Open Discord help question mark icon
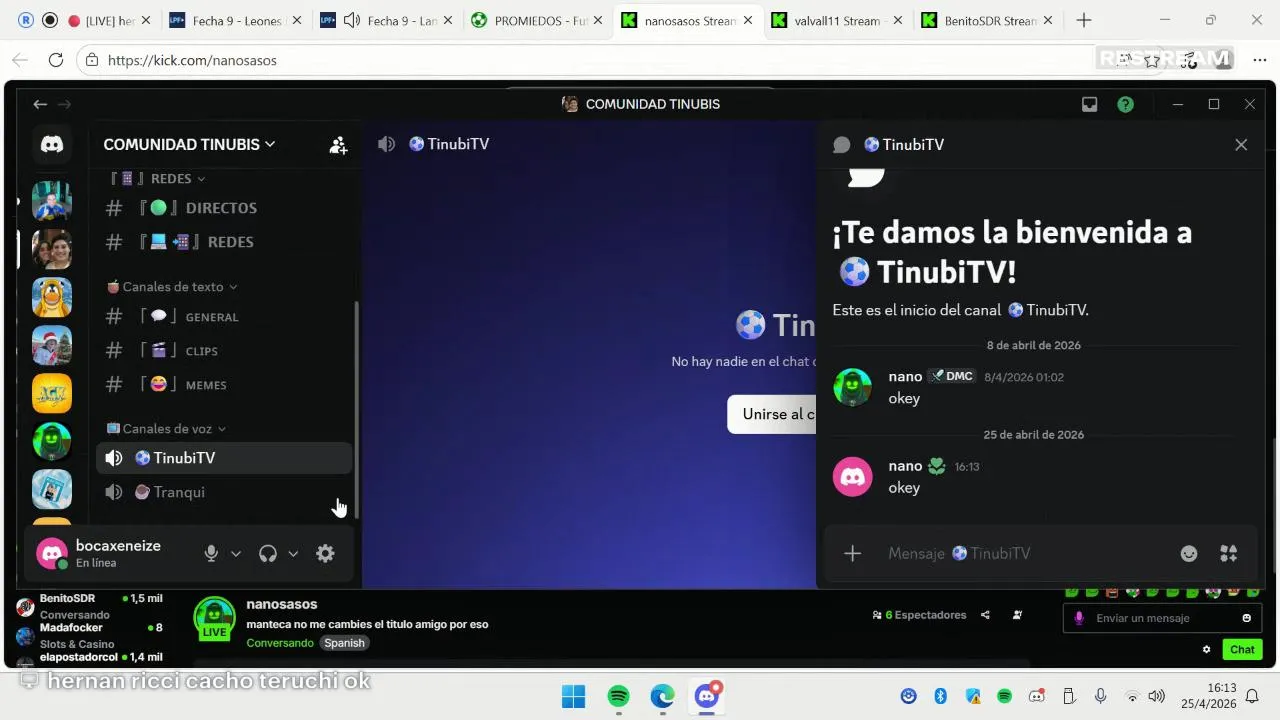The image size is (1280, 720). point(1126,104)
